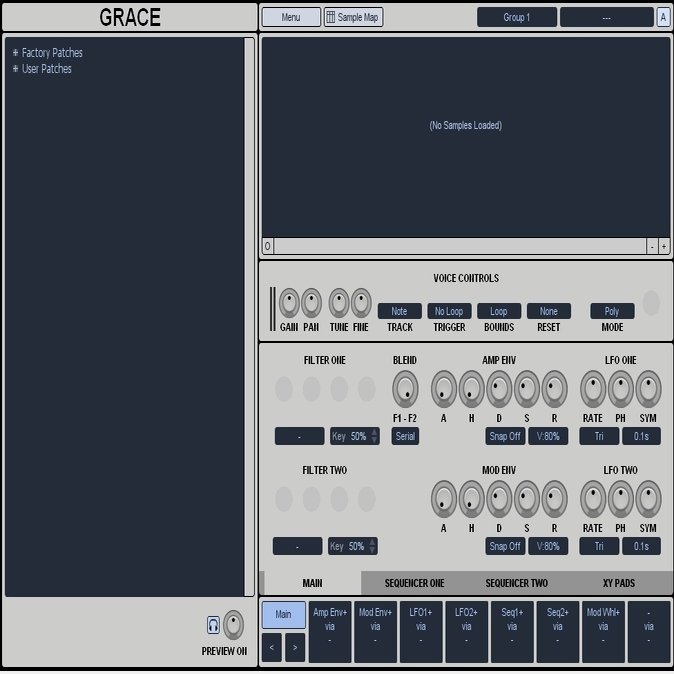The height and width of the screenshot is (674, 674).
Task: Select the Mod Whl+ via mod slot
Action: tap(603, 631)
